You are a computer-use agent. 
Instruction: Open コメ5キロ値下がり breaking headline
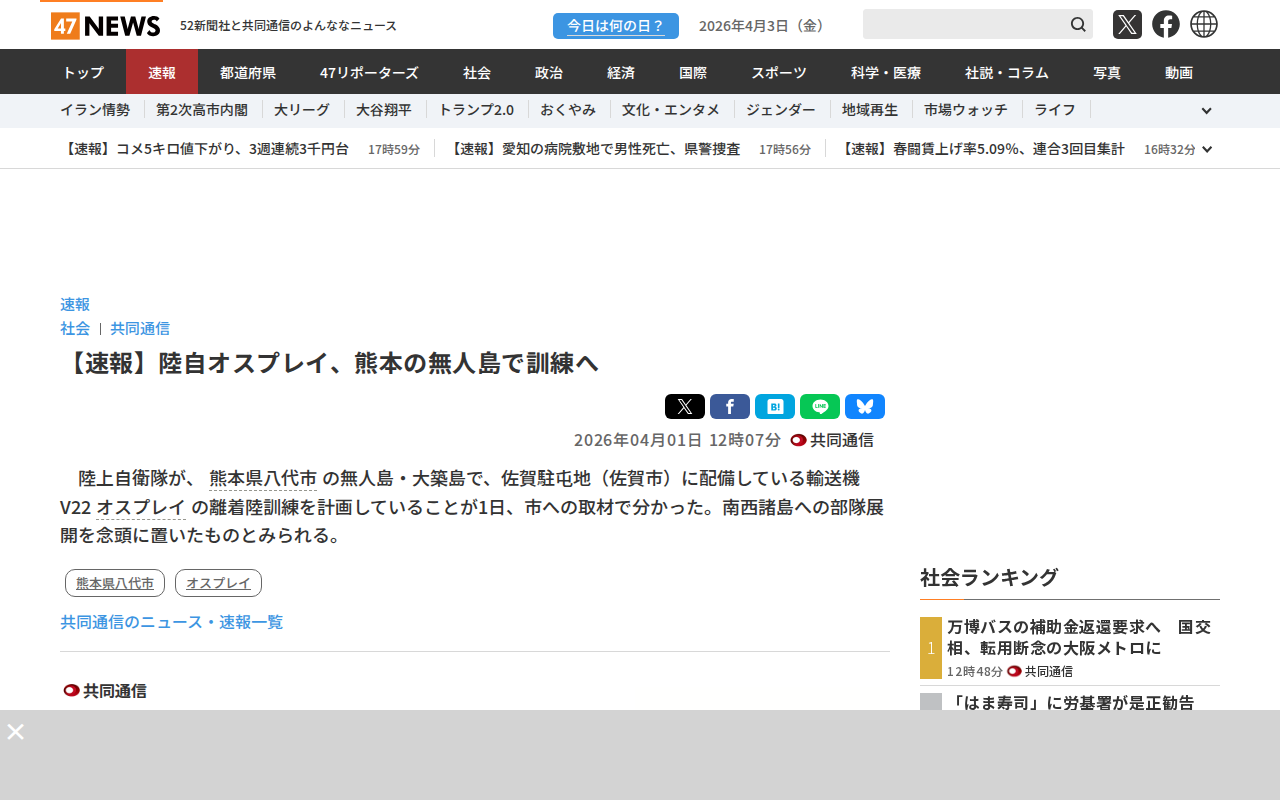205,149
